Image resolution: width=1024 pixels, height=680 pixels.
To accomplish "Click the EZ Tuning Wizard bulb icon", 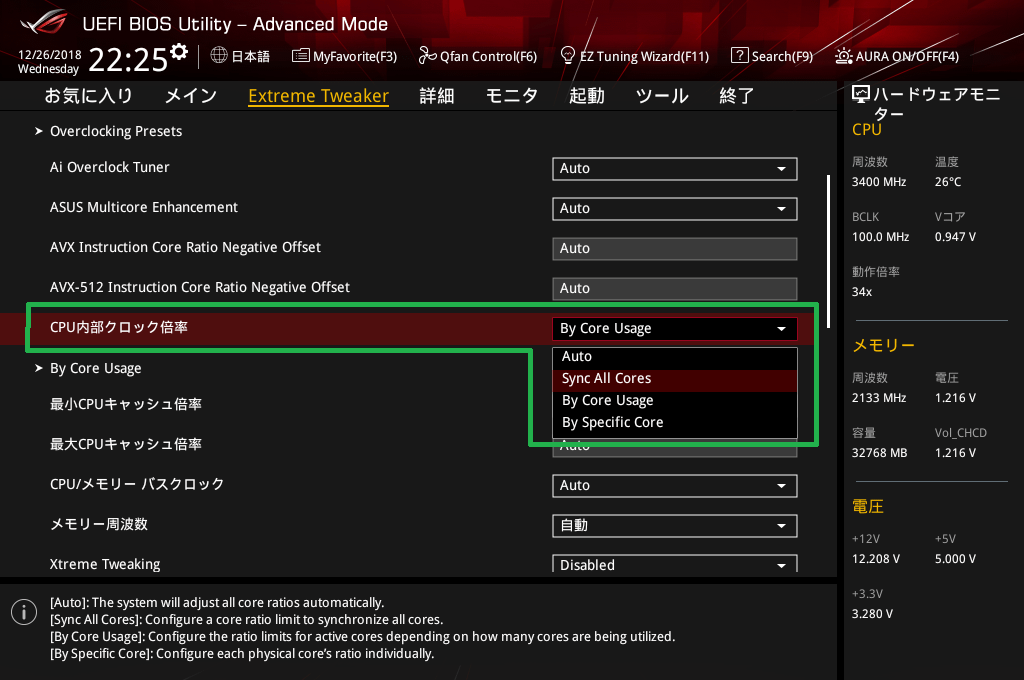I will coord(568,55).
